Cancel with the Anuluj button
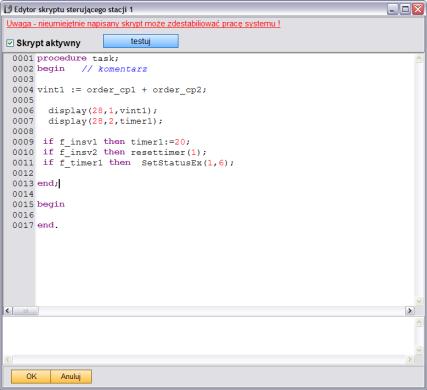This screenshot has height=390, width=427. (x=71, y=376)
